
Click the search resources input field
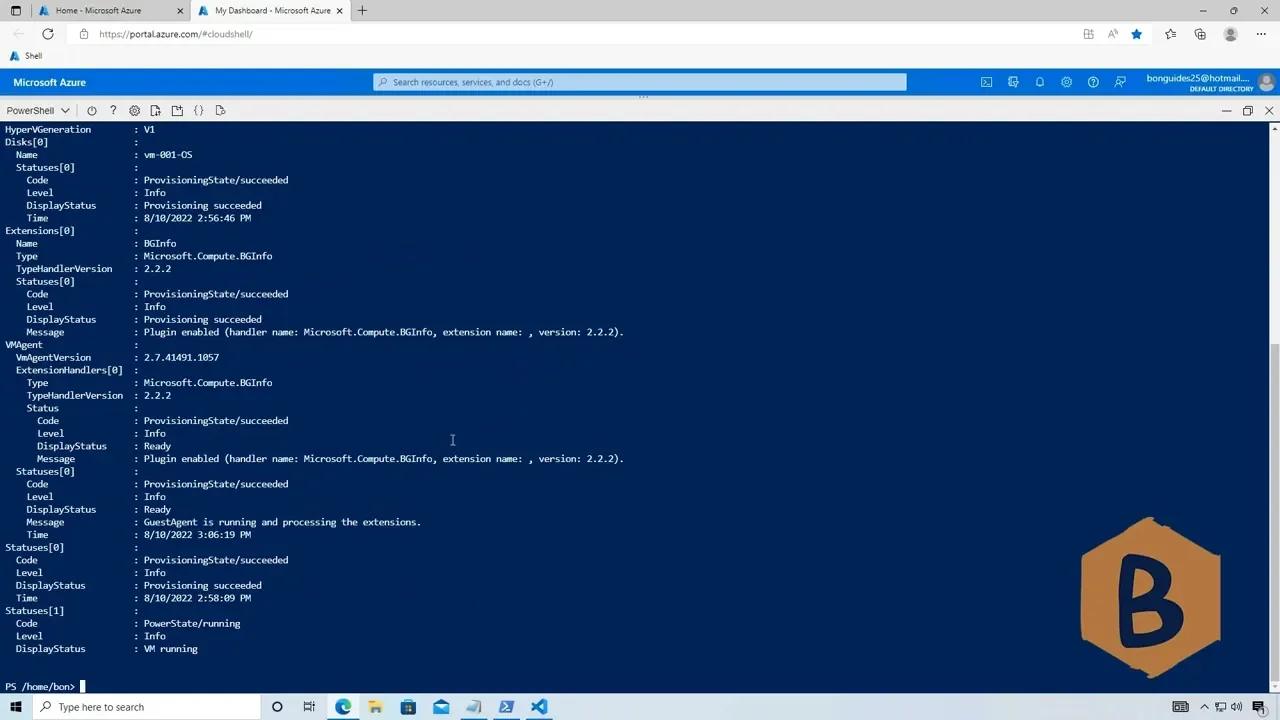coord(640,82)
